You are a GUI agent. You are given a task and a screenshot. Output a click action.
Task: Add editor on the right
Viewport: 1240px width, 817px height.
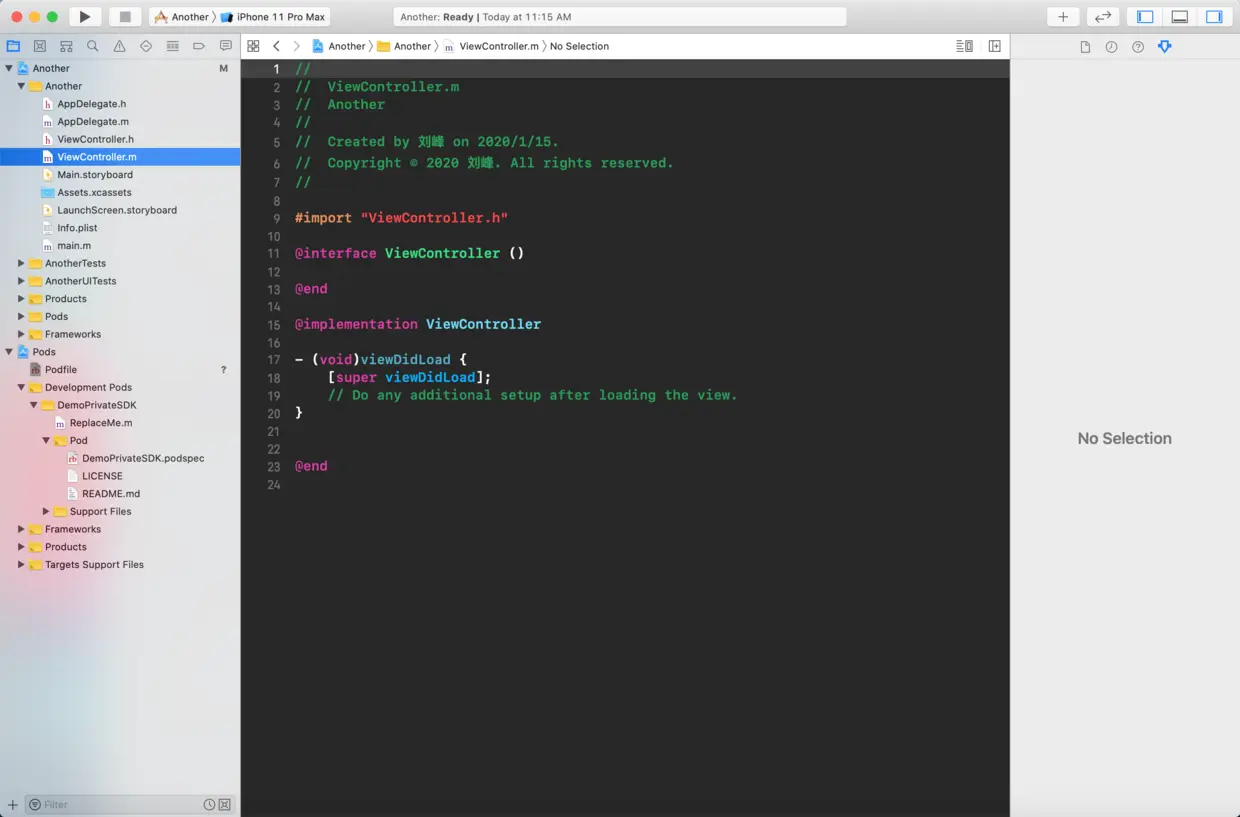tap(995, 46)
